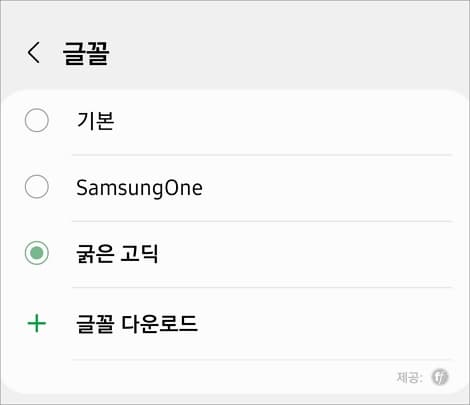Screen dimensions: 470x405
Task: Tap the divider under SamsungOne
Action: (x=262, y=221)
